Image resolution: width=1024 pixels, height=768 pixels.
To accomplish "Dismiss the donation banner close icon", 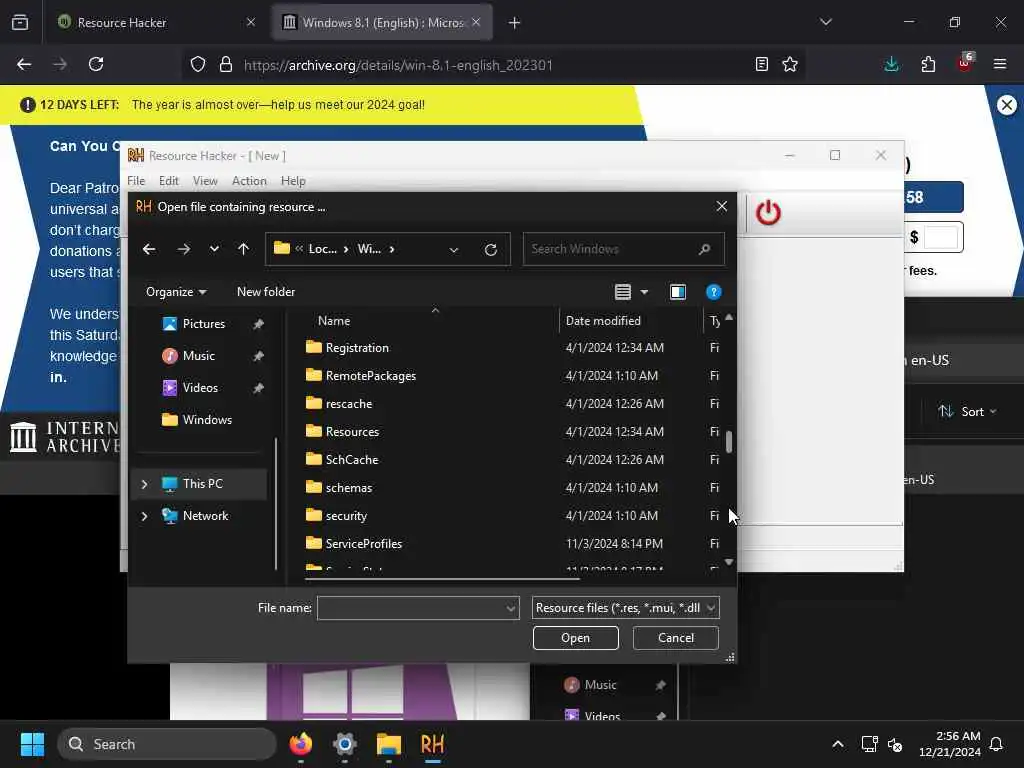I will click(x=1007, y=104).
